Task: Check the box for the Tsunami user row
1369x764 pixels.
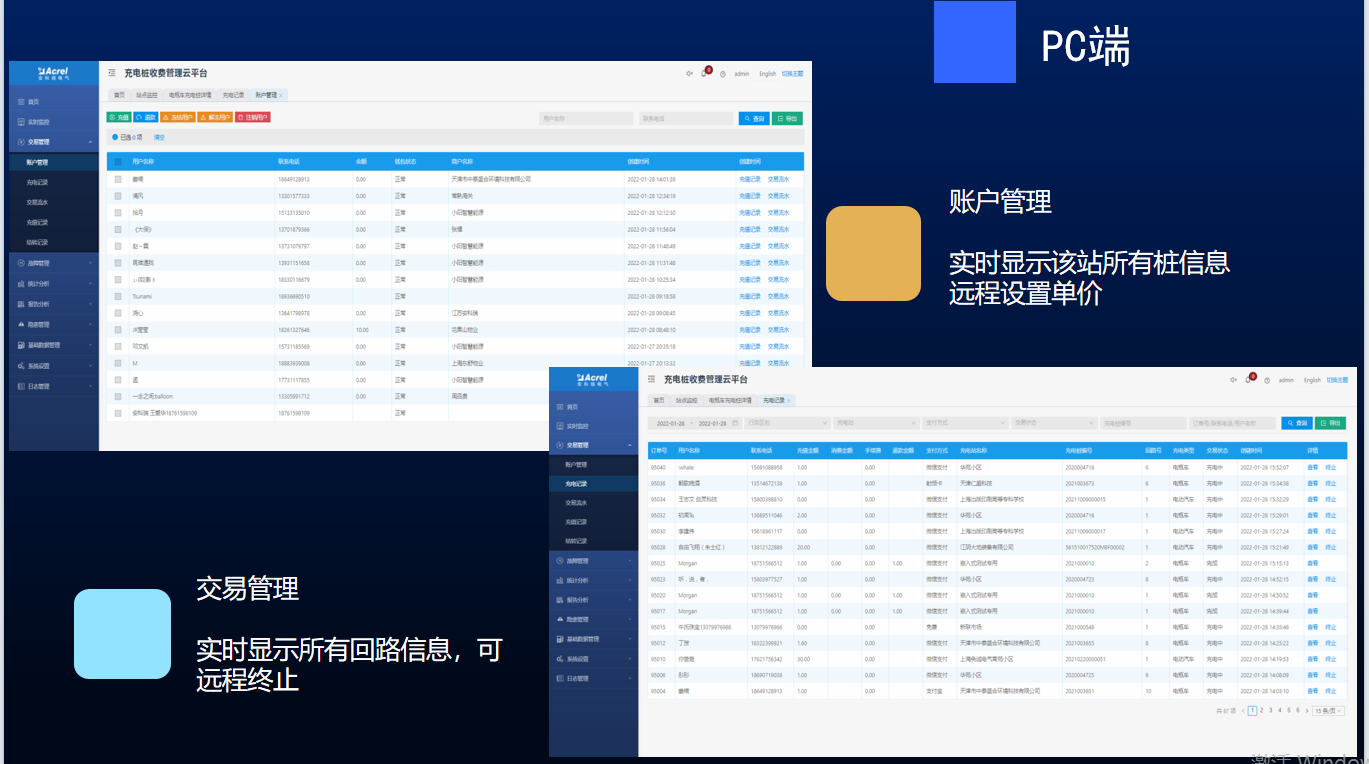Action: coord(118,296)
